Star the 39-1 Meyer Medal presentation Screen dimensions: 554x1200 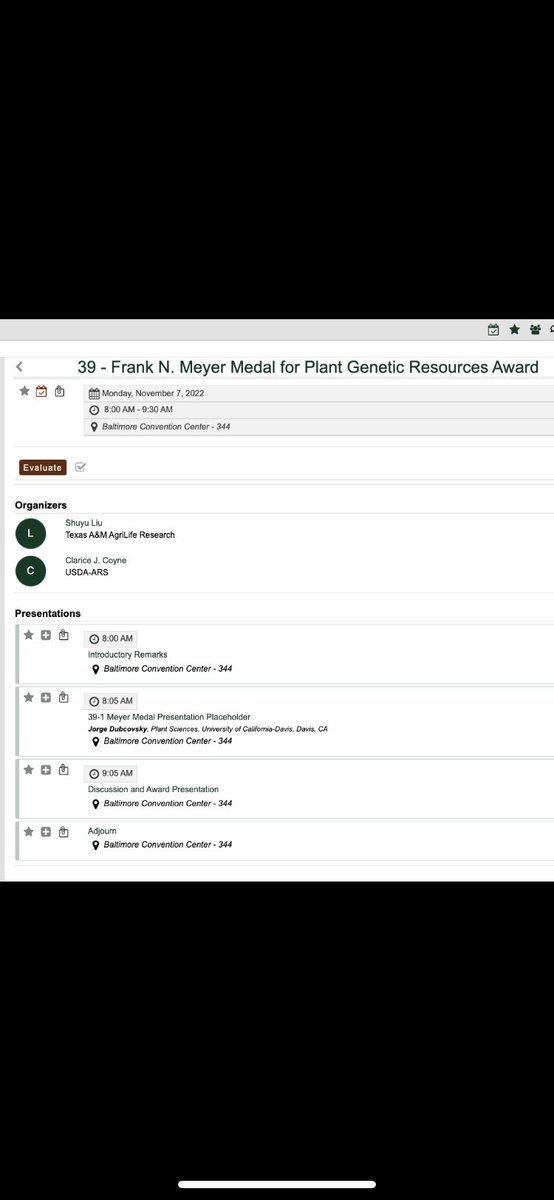coord(29,697)
